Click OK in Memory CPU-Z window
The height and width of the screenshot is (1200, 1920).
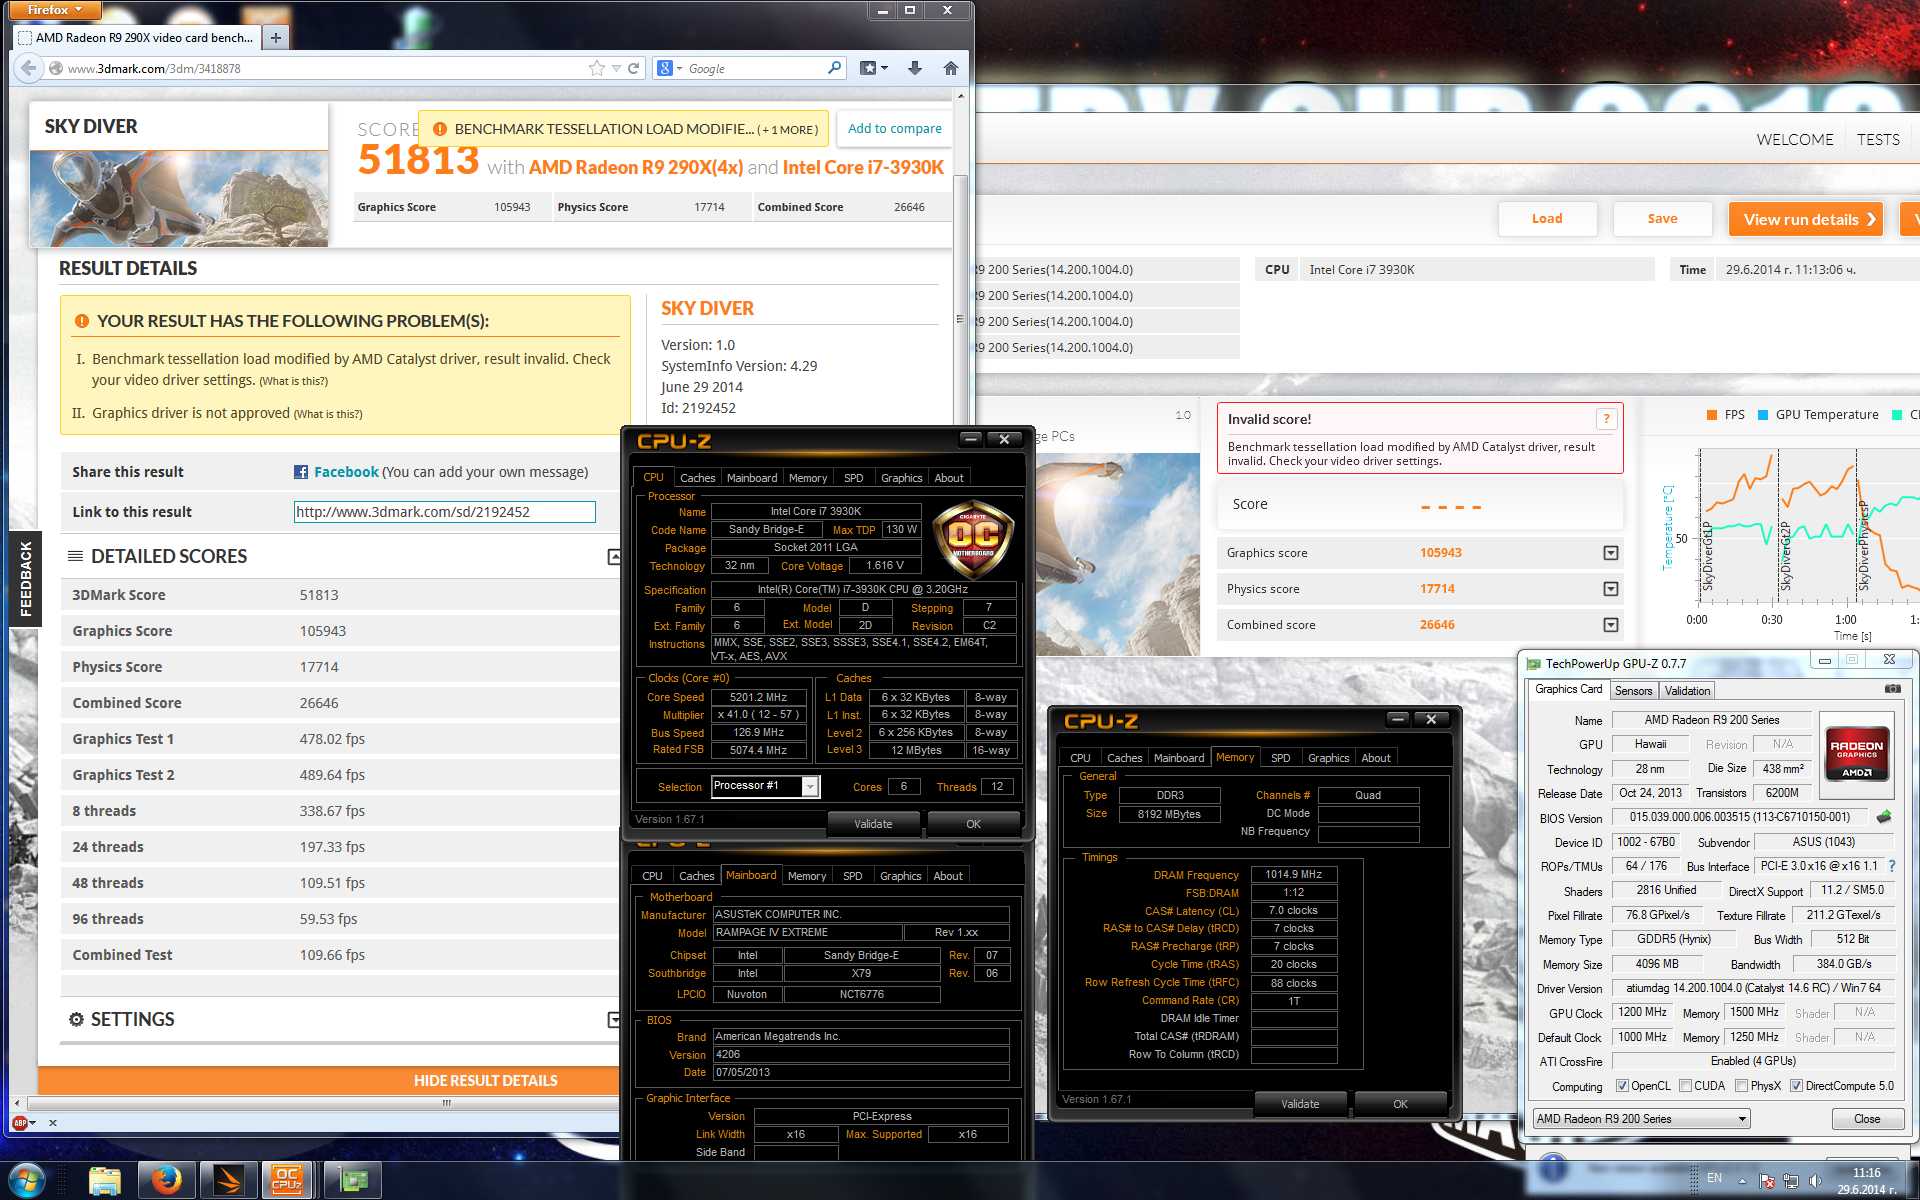tap(1400, 1104)
